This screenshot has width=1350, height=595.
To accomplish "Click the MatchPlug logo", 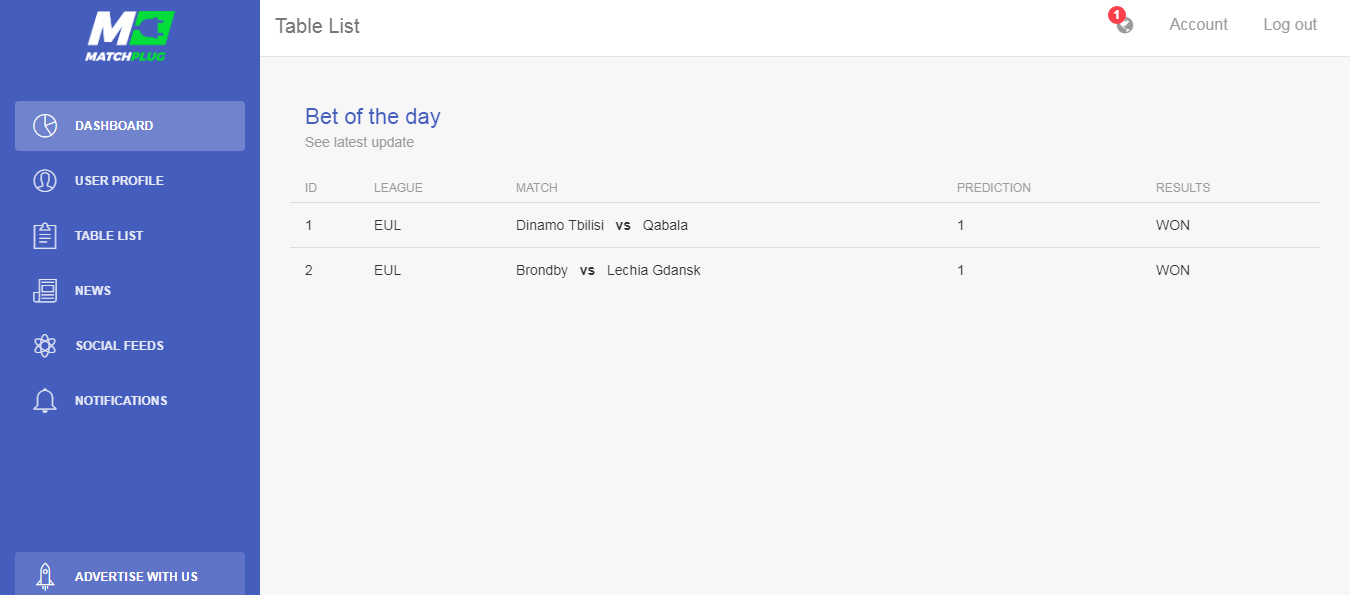I will coord(130,36).
